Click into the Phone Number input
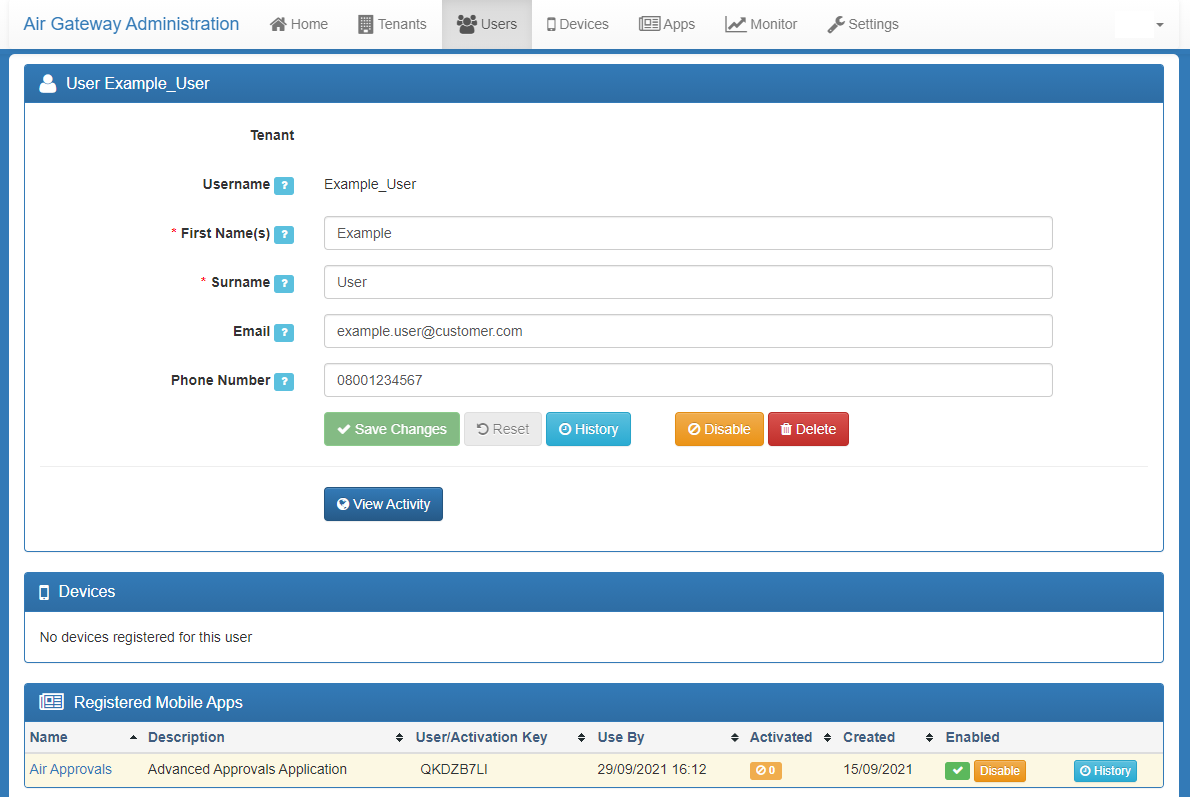 tap(688, 380)
